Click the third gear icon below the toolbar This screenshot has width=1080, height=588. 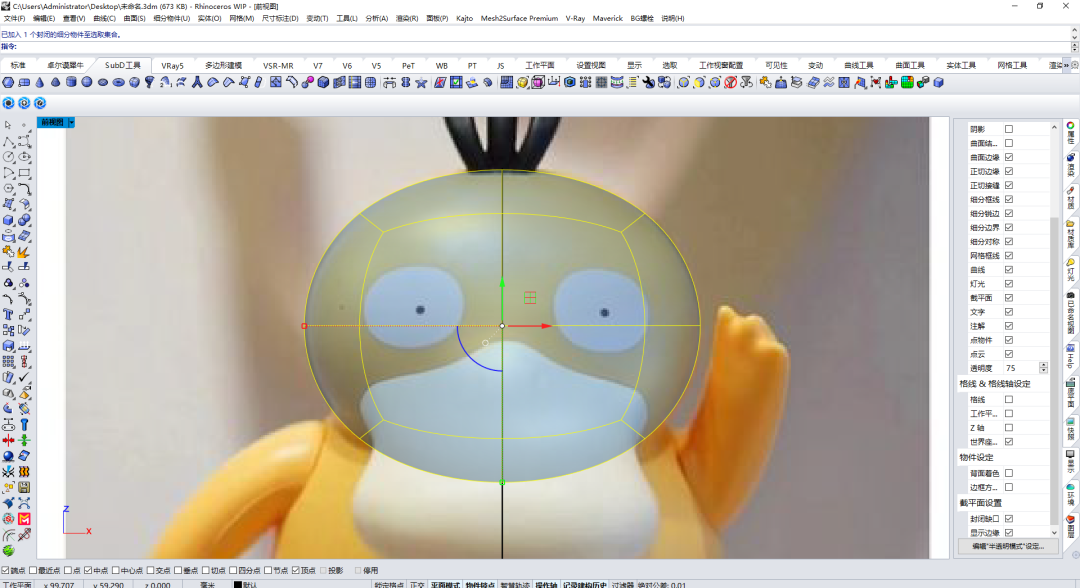40,103
